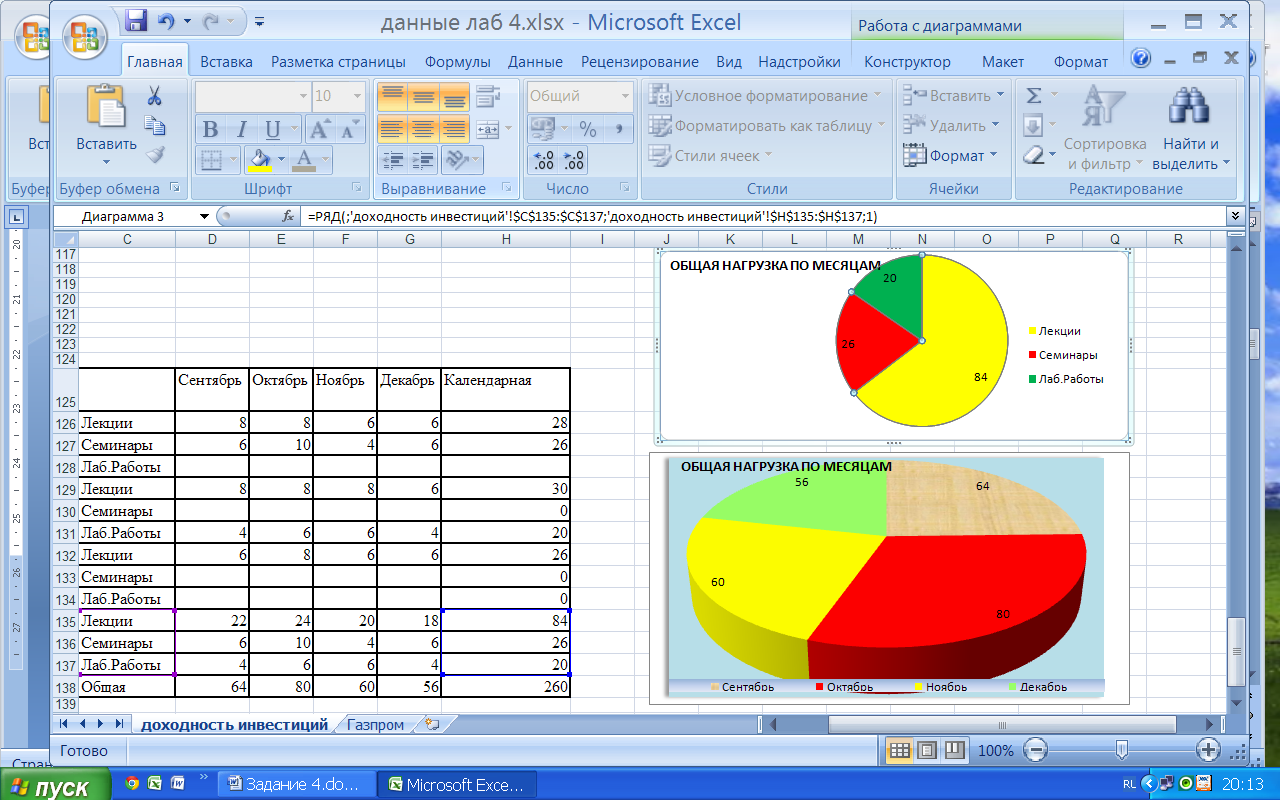Click the Удалить cells button
The width and height of the screenshot is (1280, 800).
coord(950,126)
